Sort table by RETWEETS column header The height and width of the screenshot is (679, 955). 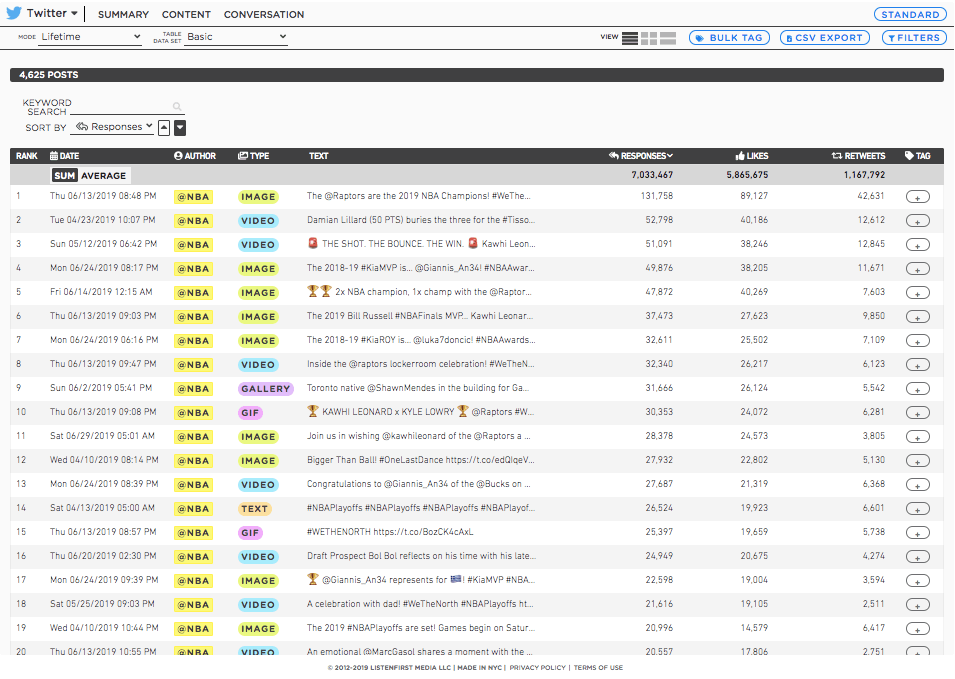point(859,156)
